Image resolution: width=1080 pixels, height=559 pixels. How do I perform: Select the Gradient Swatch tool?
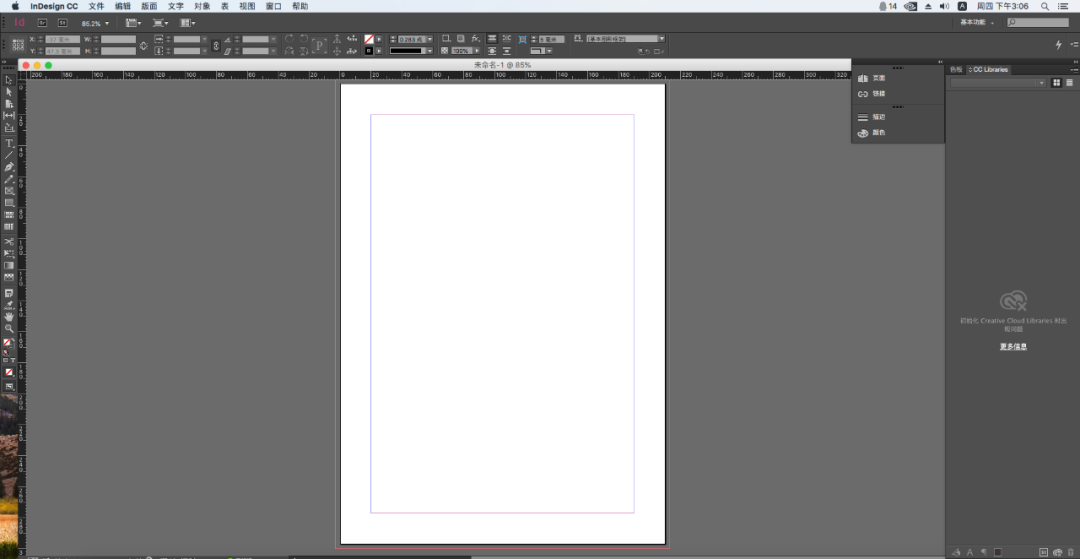[9, 265]
